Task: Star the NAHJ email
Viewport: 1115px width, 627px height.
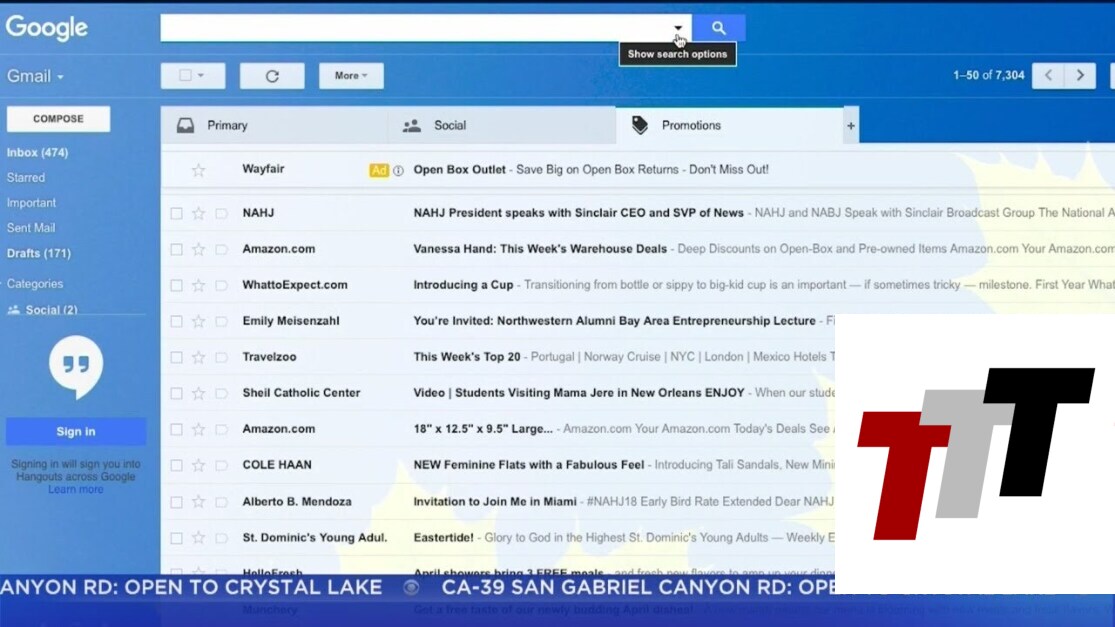Action: tap(198, 213)
